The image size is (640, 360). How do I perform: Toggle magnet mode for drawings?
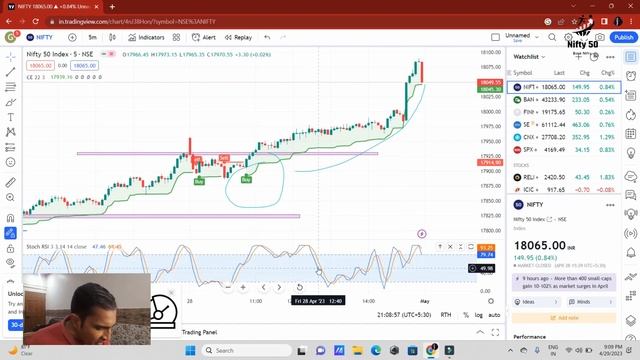point(11,218)
